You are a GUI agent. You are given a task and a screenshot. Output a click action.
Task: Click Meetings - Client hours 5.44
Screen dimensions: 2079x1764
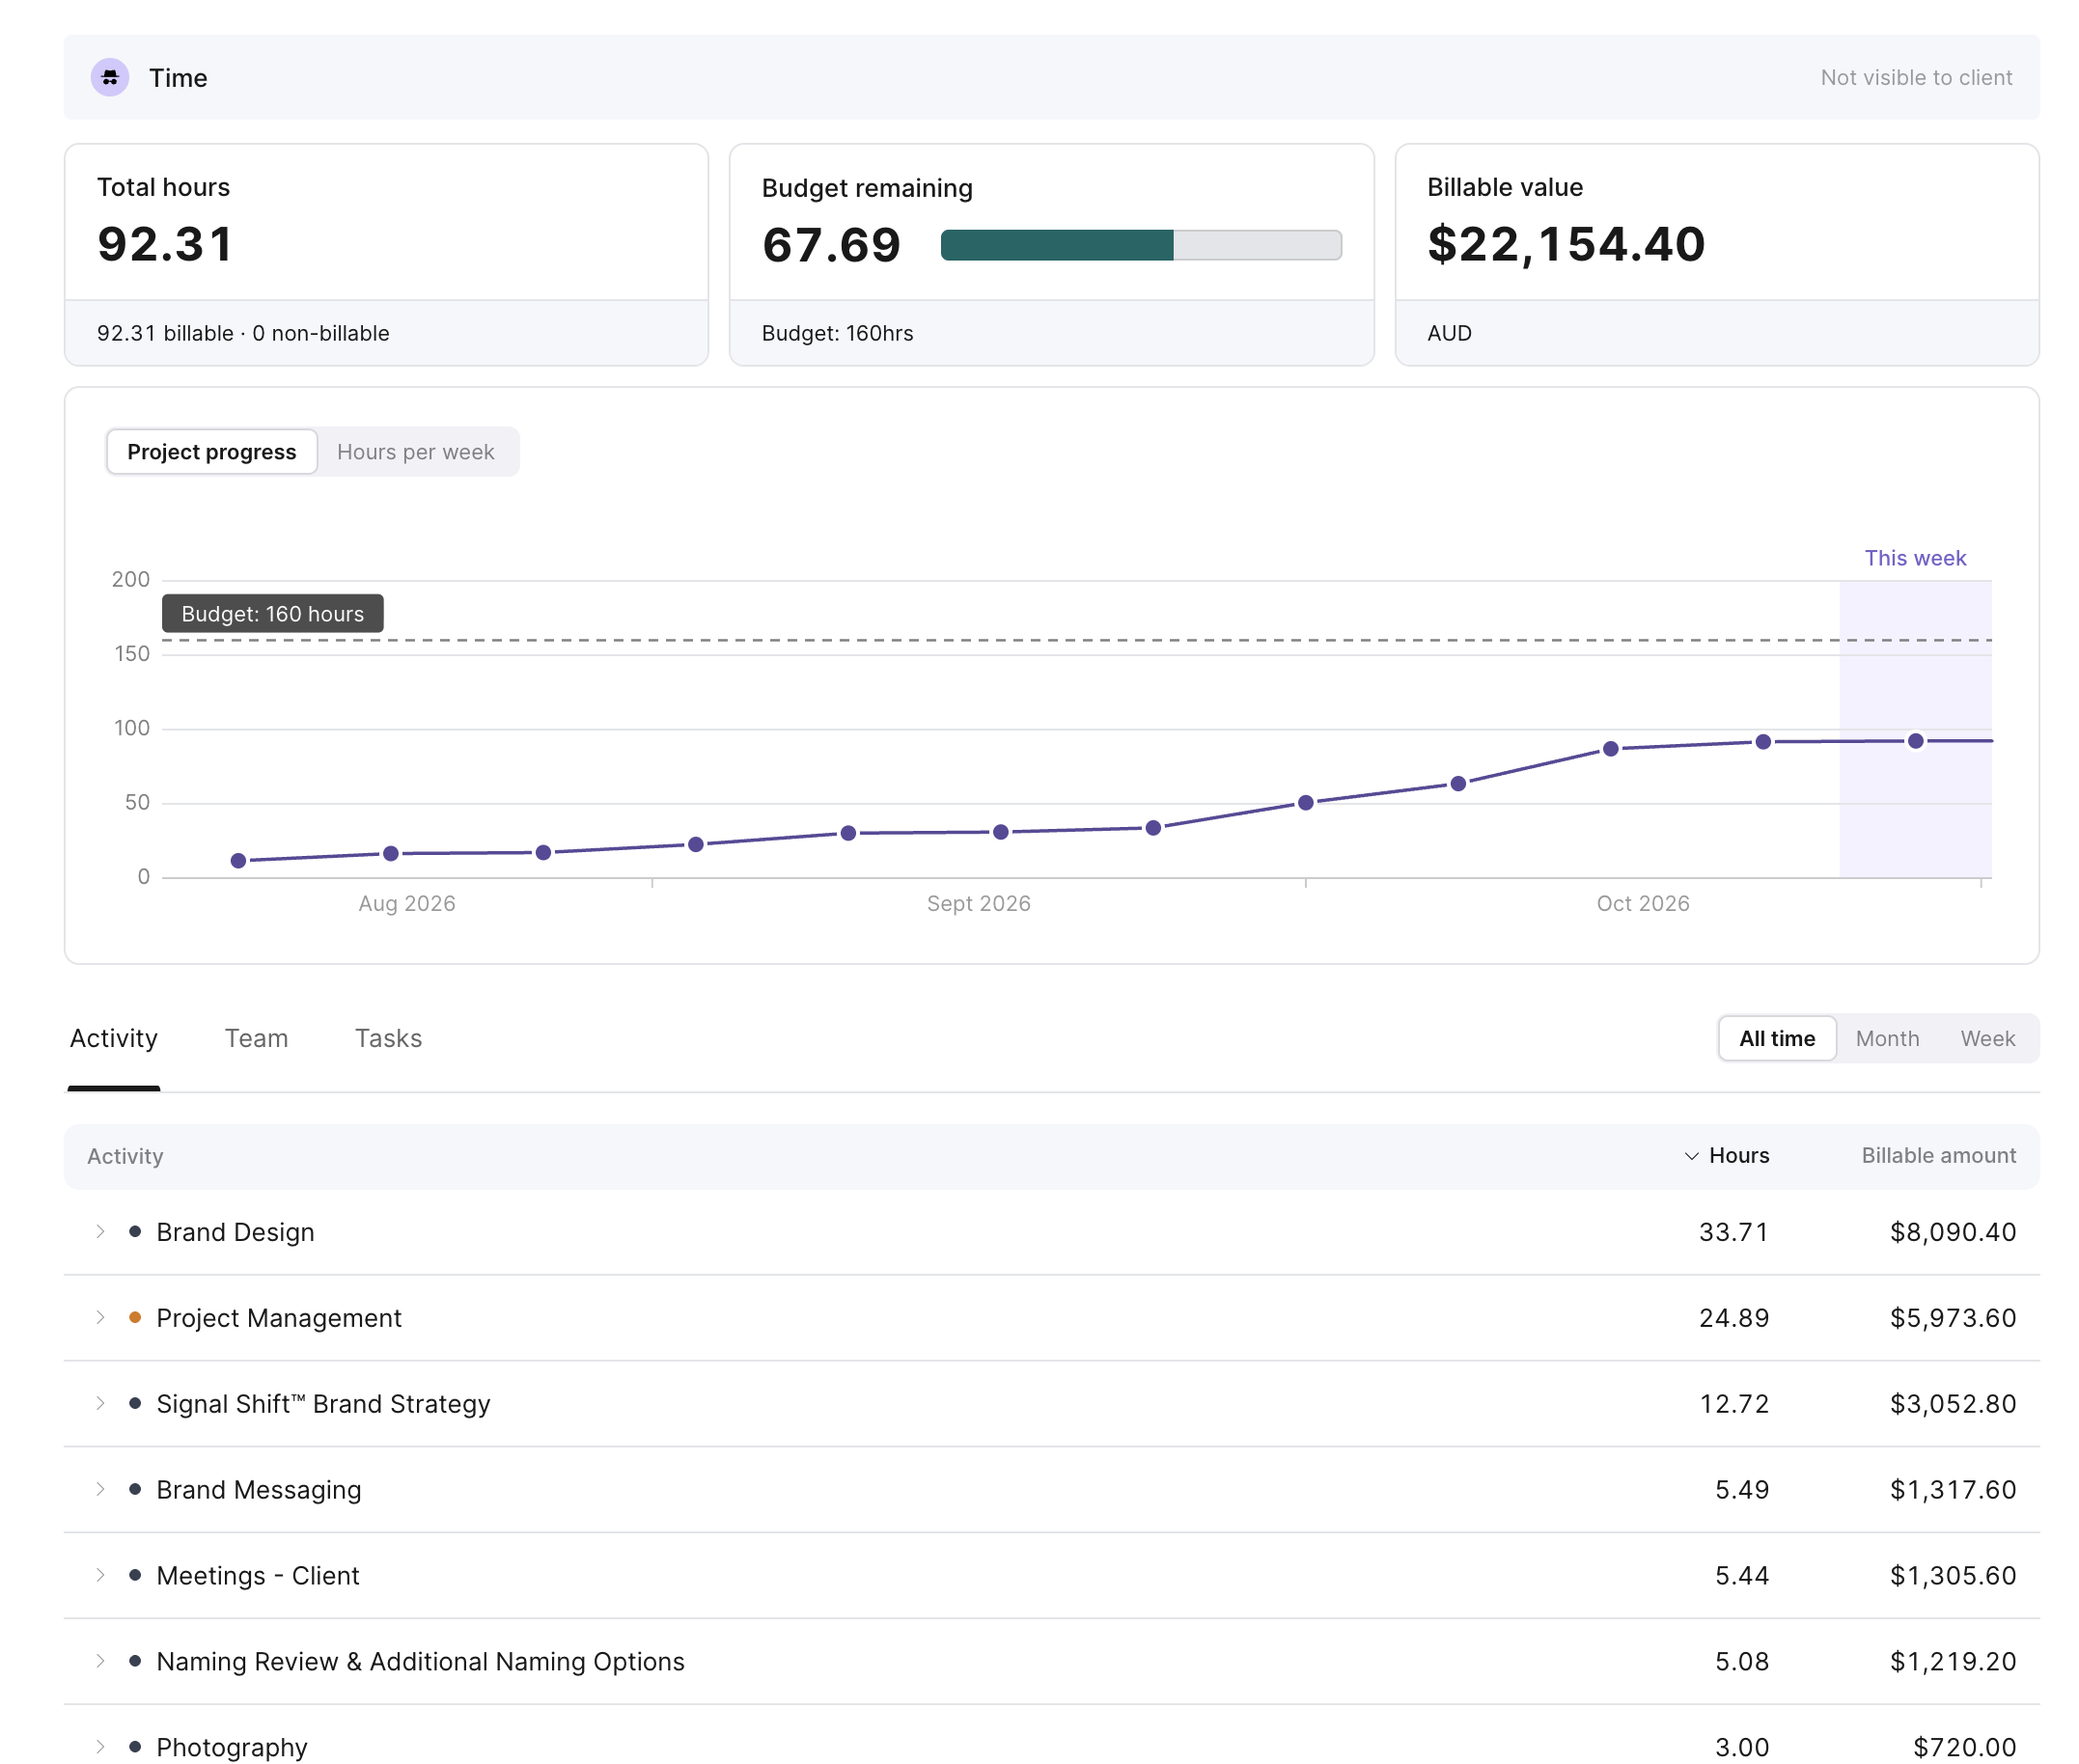click(1742, 1576)
